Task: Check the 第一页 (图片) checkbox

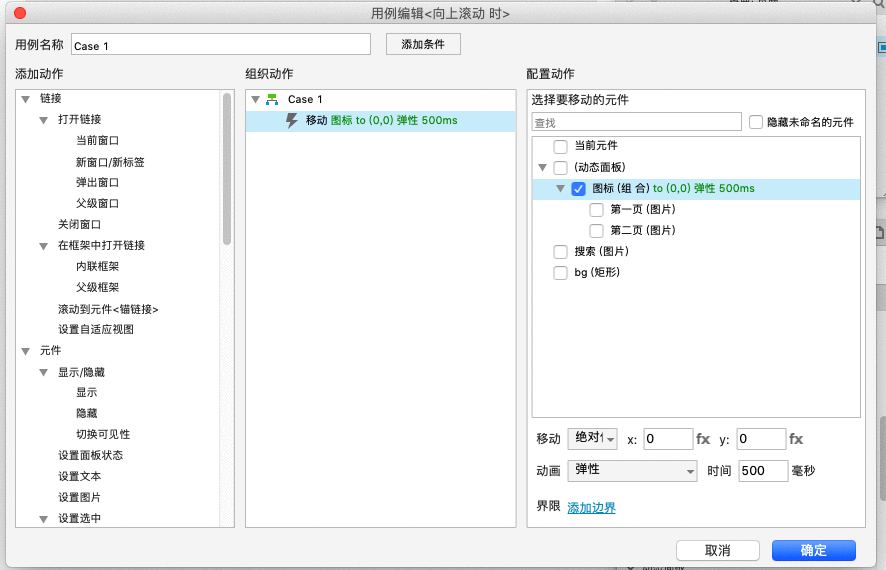Action: click(x=596, y=210)
